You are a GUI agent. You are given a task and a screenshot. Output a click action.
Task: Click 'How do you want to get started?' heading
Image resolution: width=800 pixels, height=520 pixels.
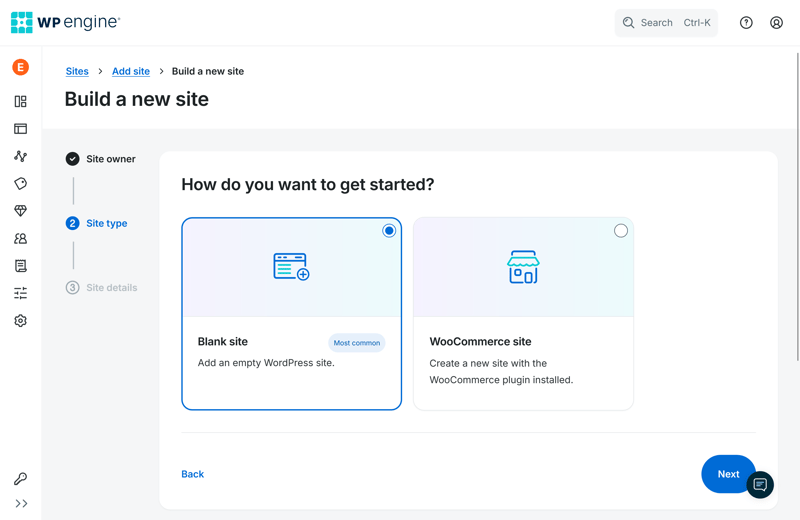point(308,184)
